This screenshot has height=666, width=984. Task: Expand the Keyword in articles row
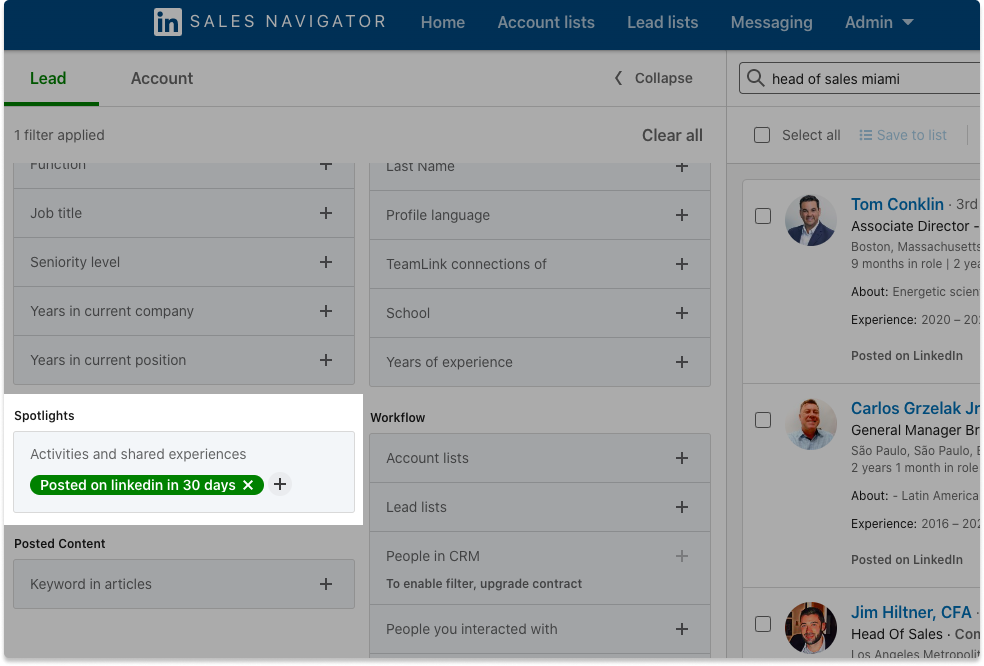(x=184, y=584)
